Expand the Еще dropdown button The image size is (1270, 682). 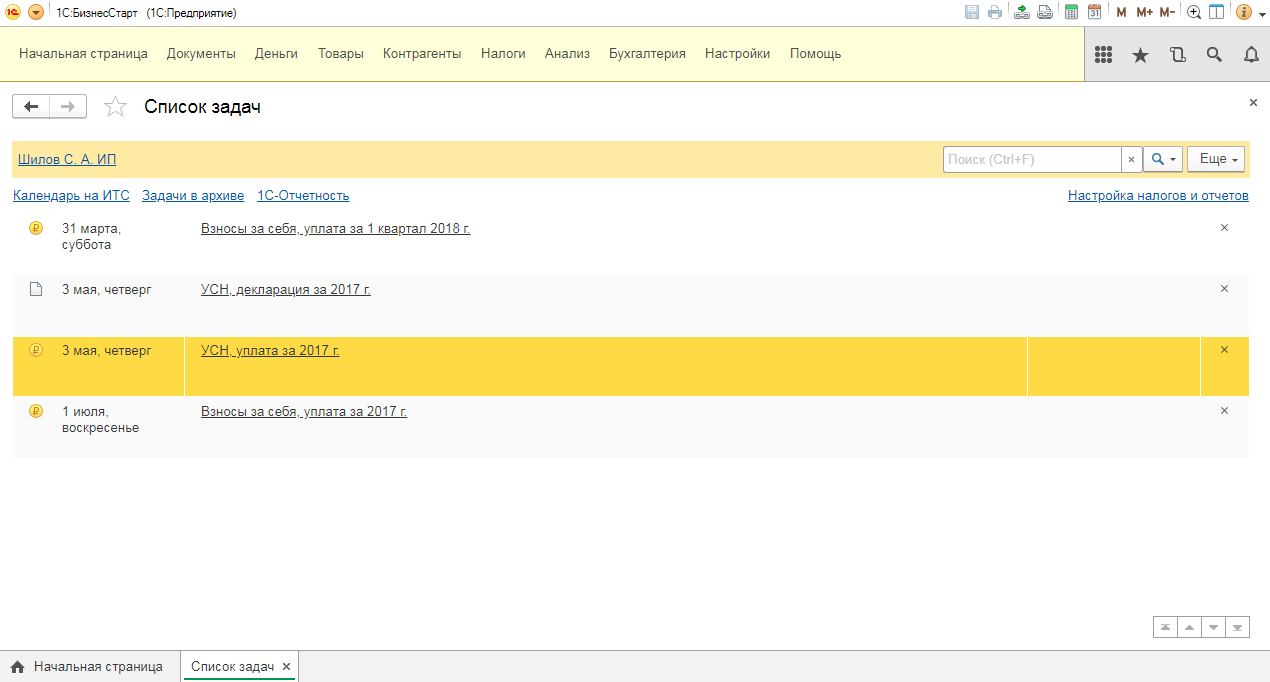(1215, 159)
